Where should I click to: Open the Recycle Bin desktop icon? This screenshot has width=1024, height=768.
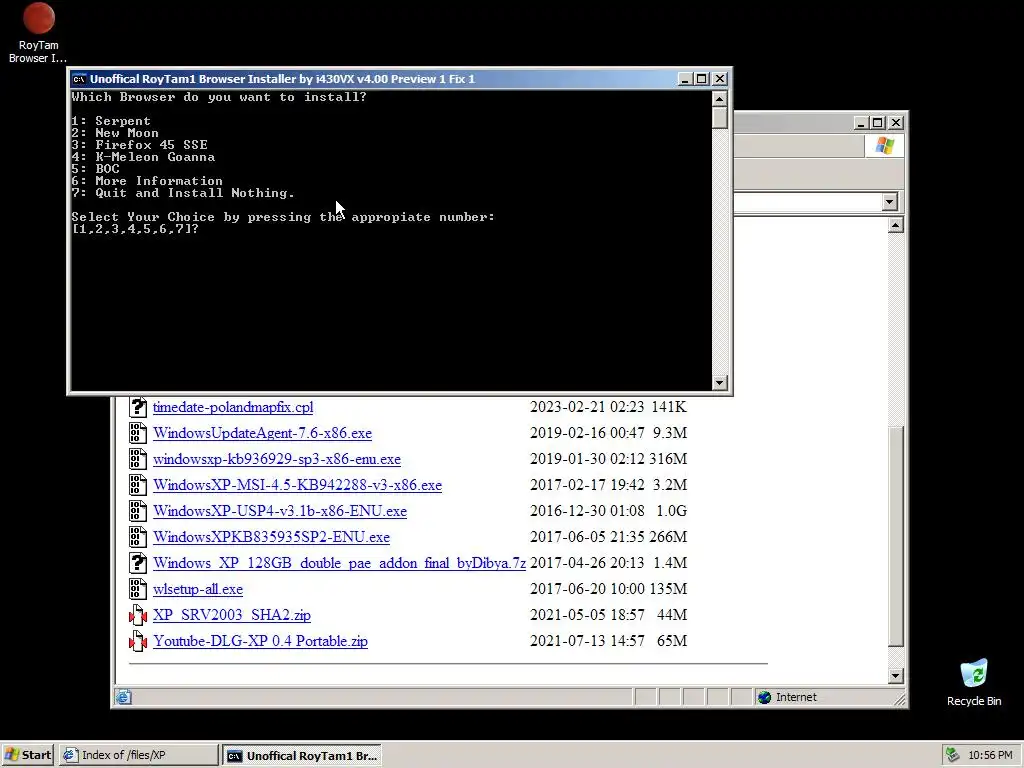point(974,682)
